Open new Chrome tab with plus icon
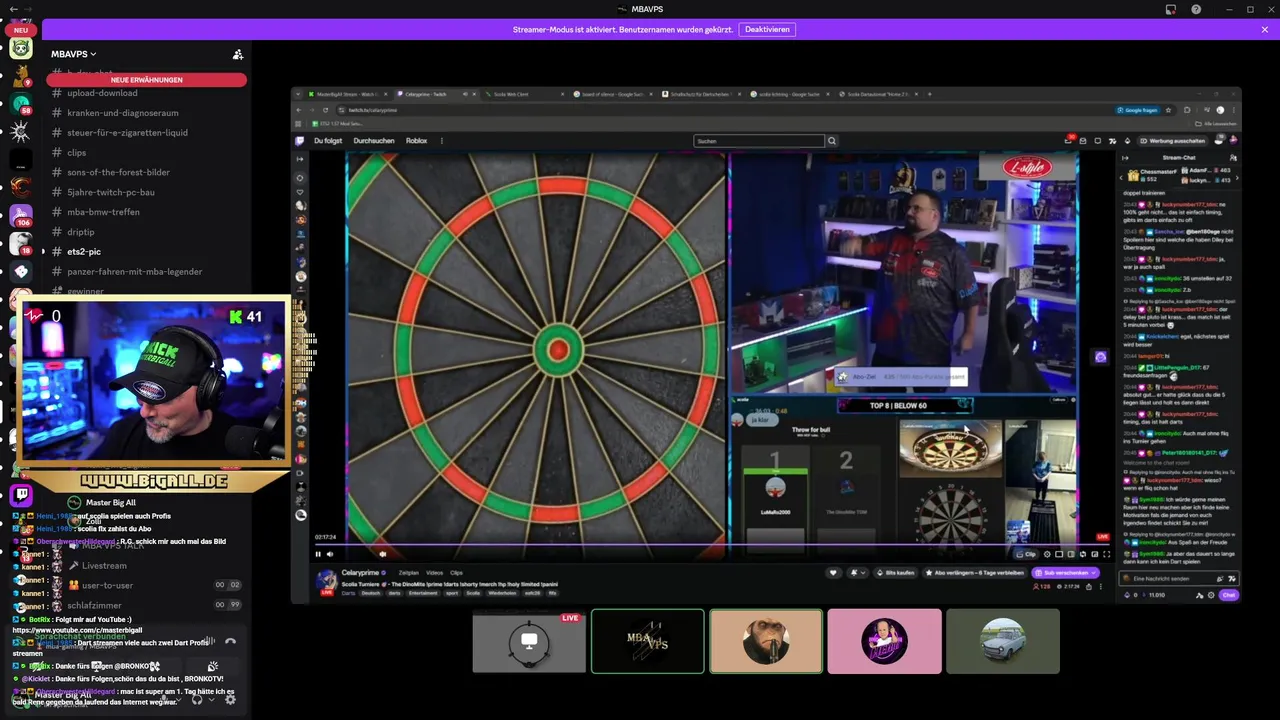This screenshot has height=720, width=1280. 929,94
